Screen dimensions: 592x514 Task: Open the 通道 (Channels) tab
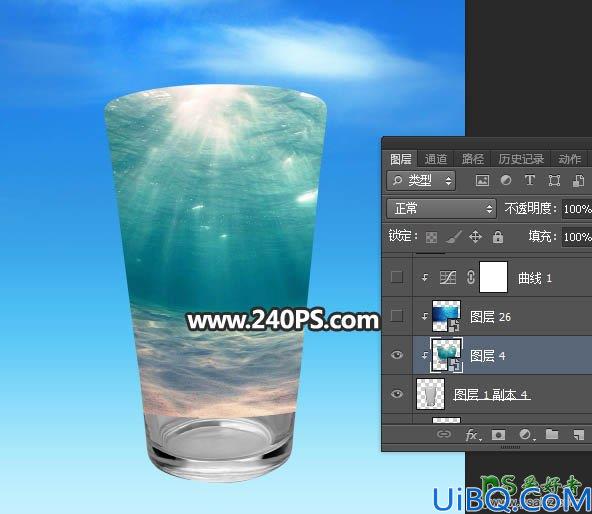tap(436, 159)
